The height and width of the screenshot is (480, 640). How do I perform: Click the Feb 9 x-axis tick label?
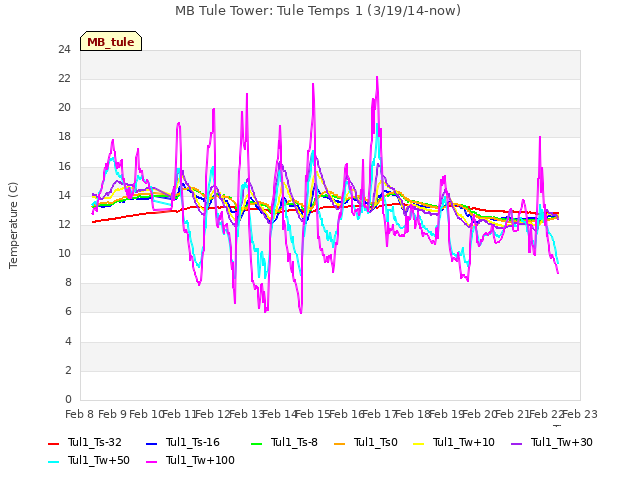113,414
